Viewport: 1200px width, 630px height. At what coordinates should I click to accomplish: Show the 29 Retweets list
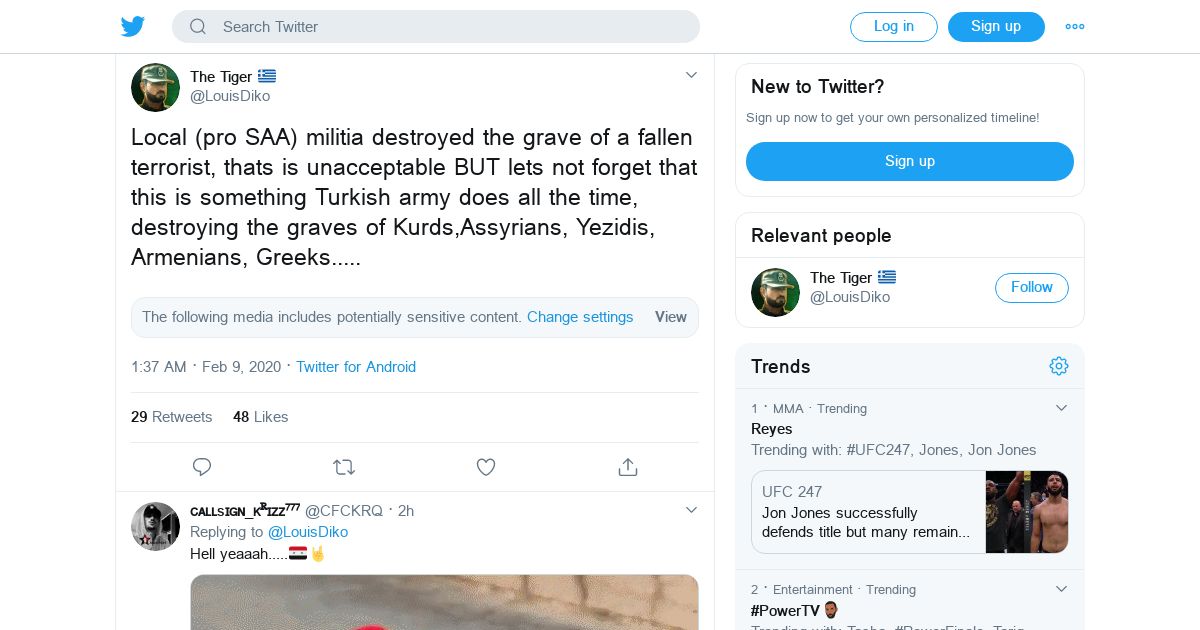pos(171,417)
